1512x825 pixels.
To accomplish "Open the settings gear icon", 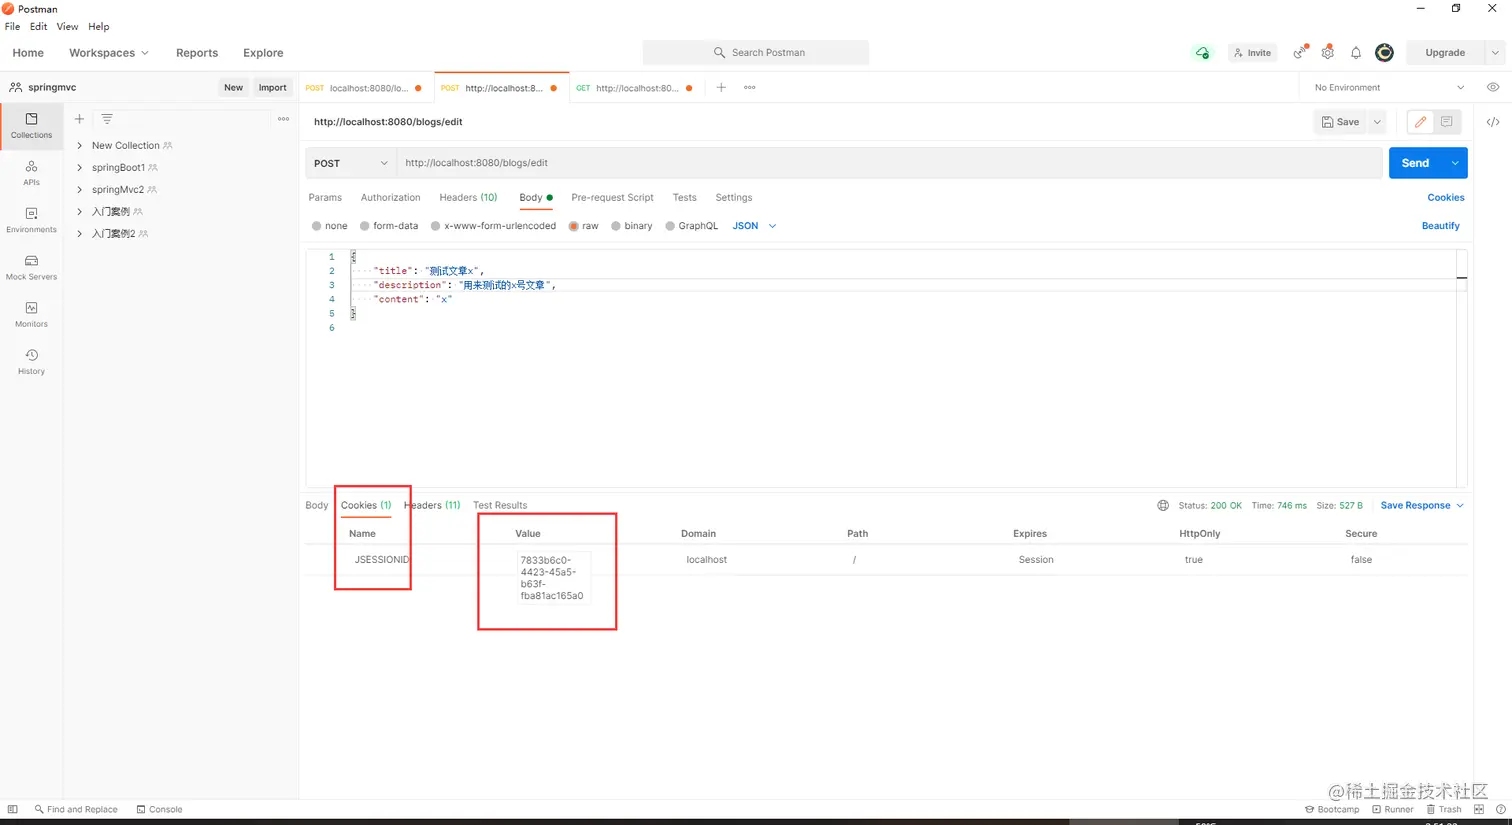I will coord(1328,52).
